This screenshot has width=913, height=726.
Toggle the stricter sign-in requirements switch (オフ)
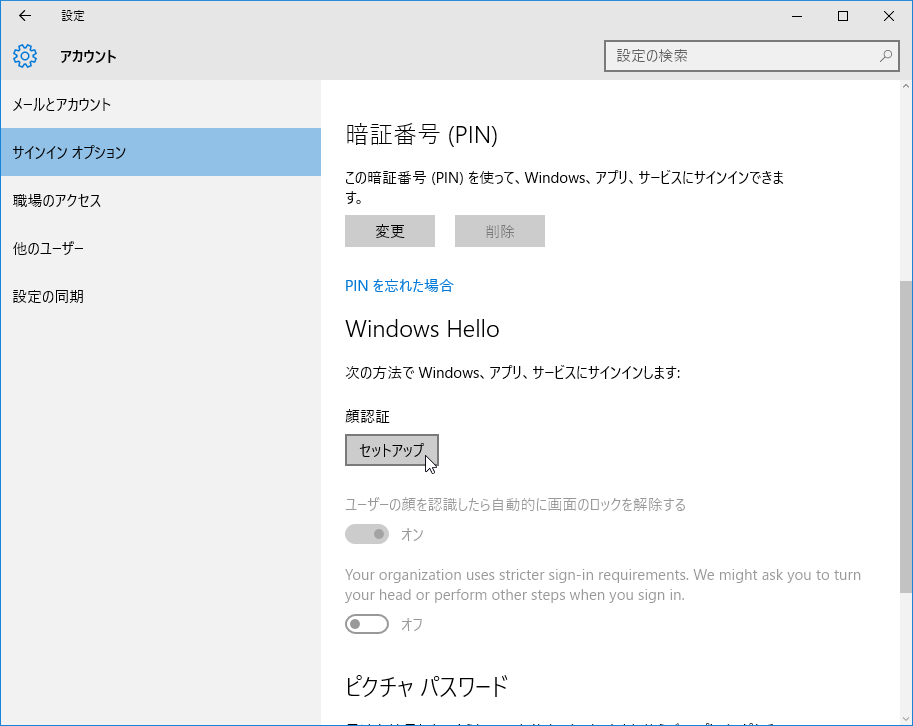tap(367, 624)
